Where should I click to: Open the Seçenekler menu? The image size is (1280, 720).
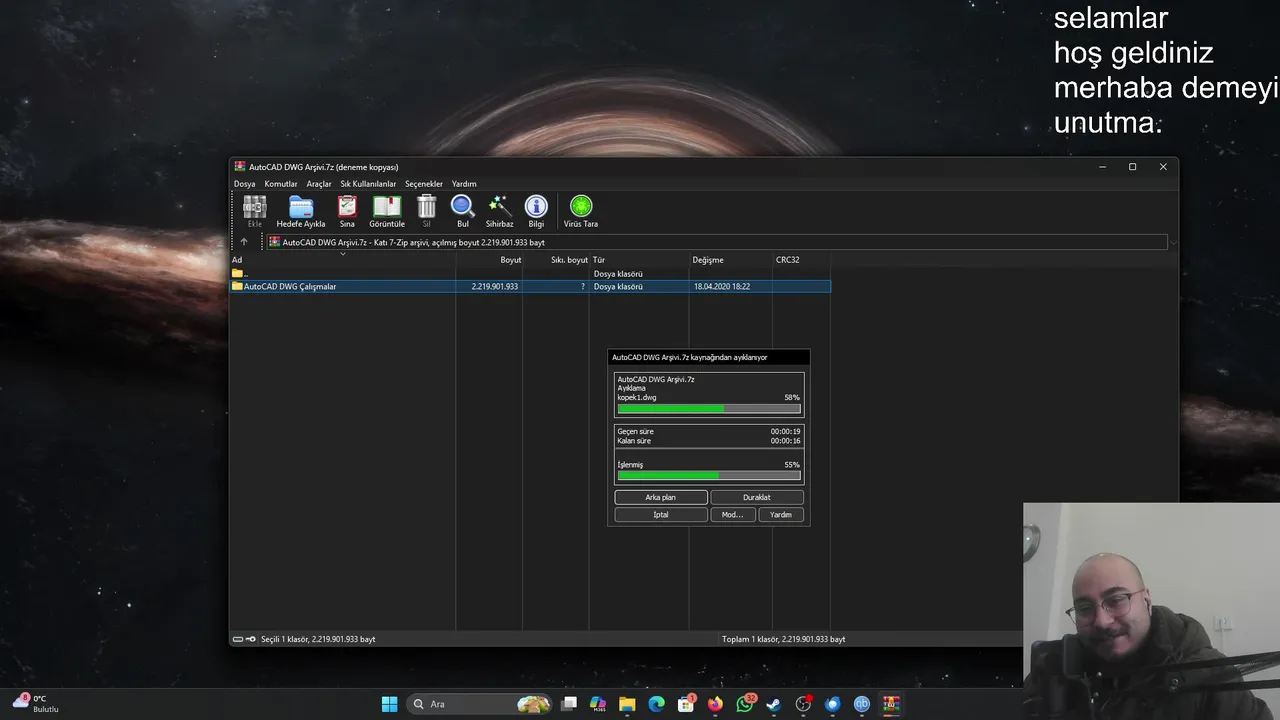[424, 184]
